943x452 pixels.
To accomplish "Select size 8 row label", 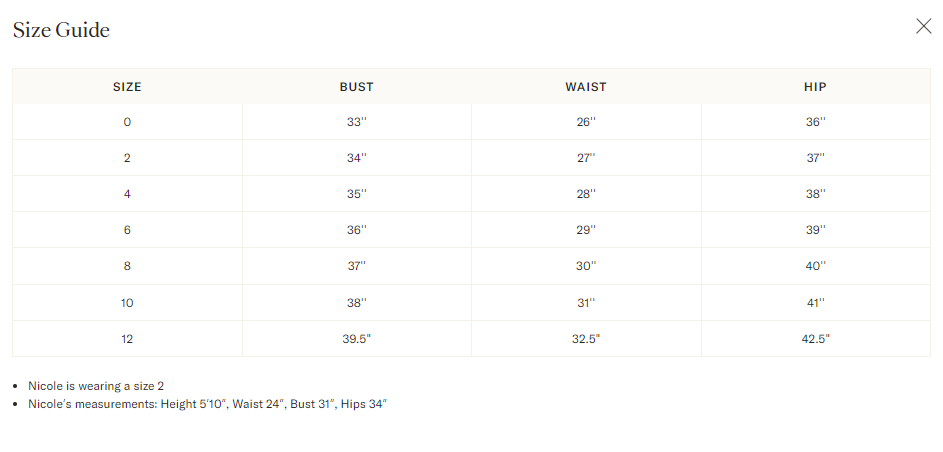I will click(x=127, y=266).
